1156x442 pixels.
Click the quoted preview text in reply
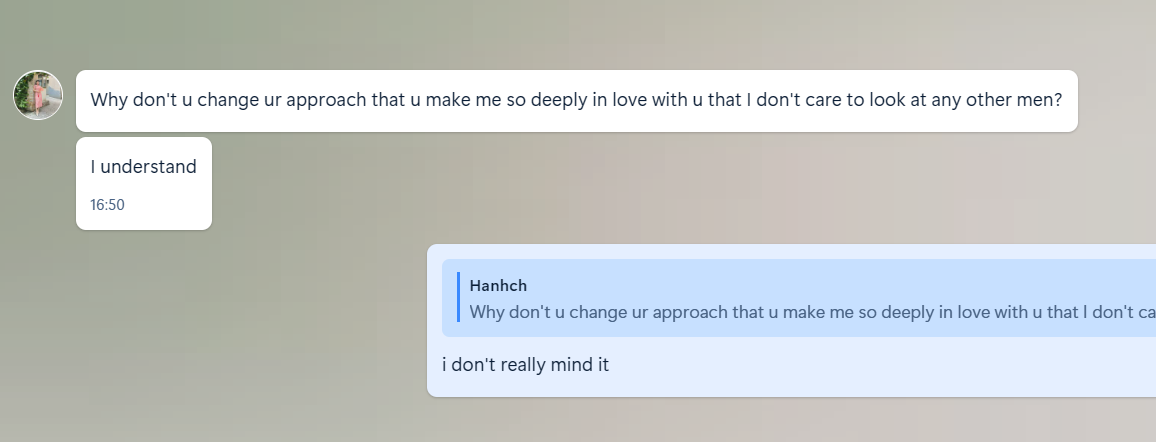812,312
